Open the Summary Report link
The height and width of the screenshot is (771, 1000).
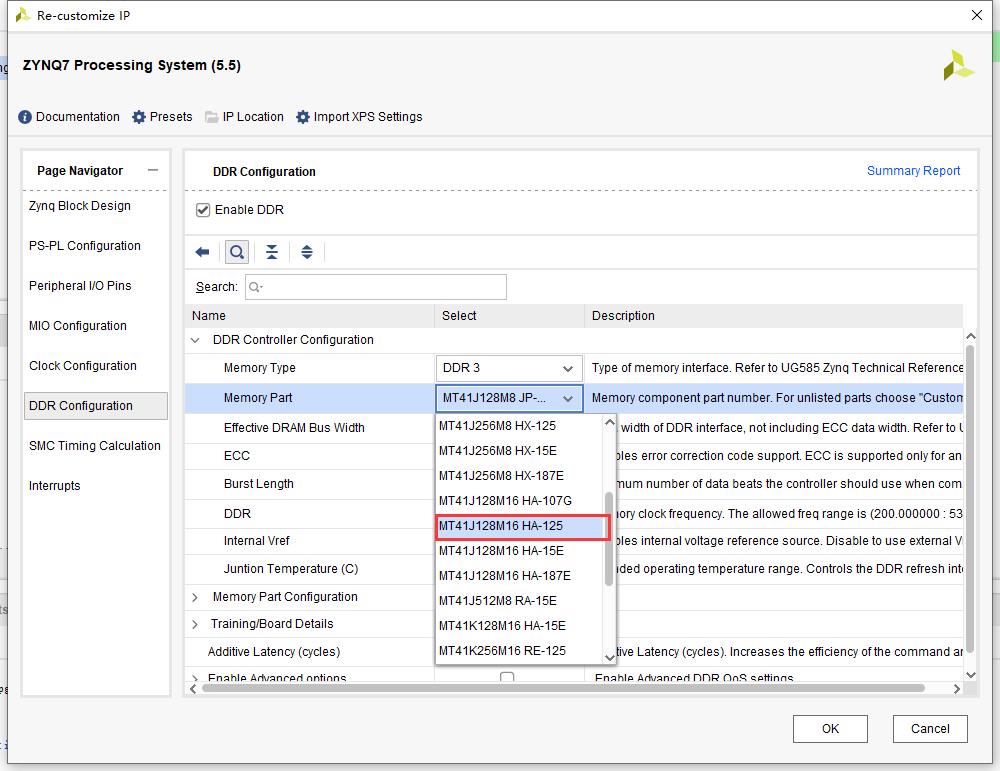(x=913, y=171)
